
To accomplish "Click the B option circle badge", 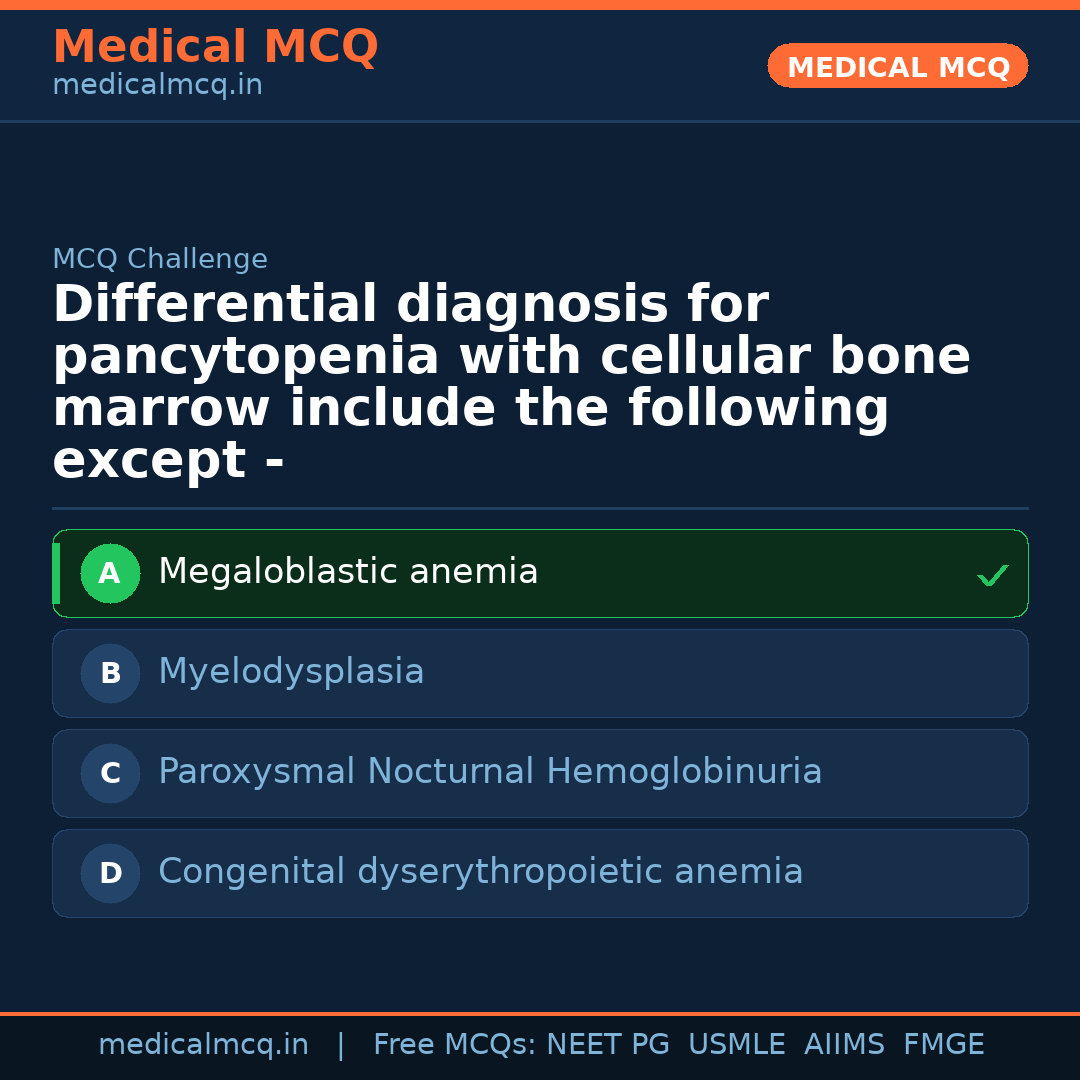I will 110,674.
